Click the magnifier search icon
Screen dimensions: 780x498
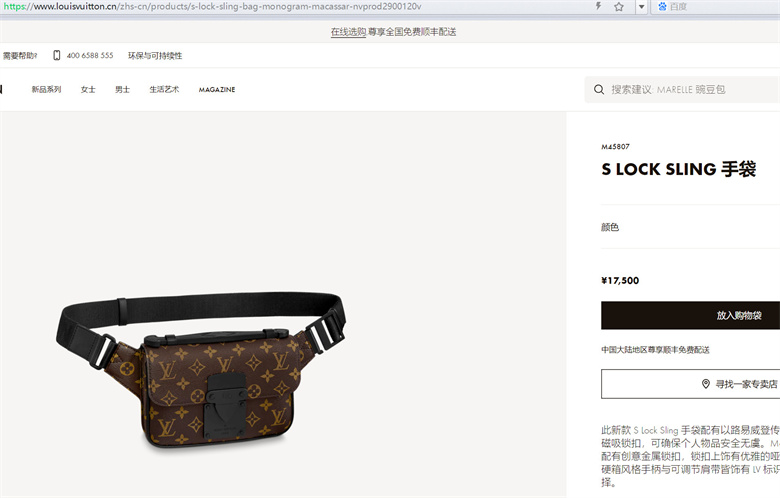(x=599, y=90)
